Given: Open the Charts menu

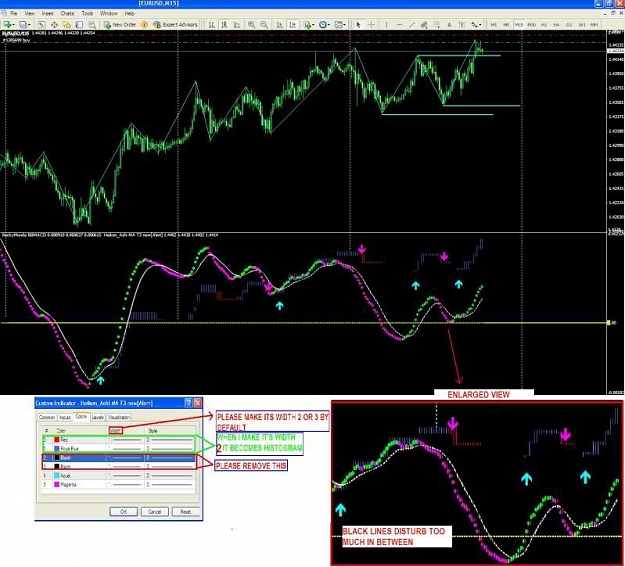Looking at the screenshot, I should coord(67,13).
